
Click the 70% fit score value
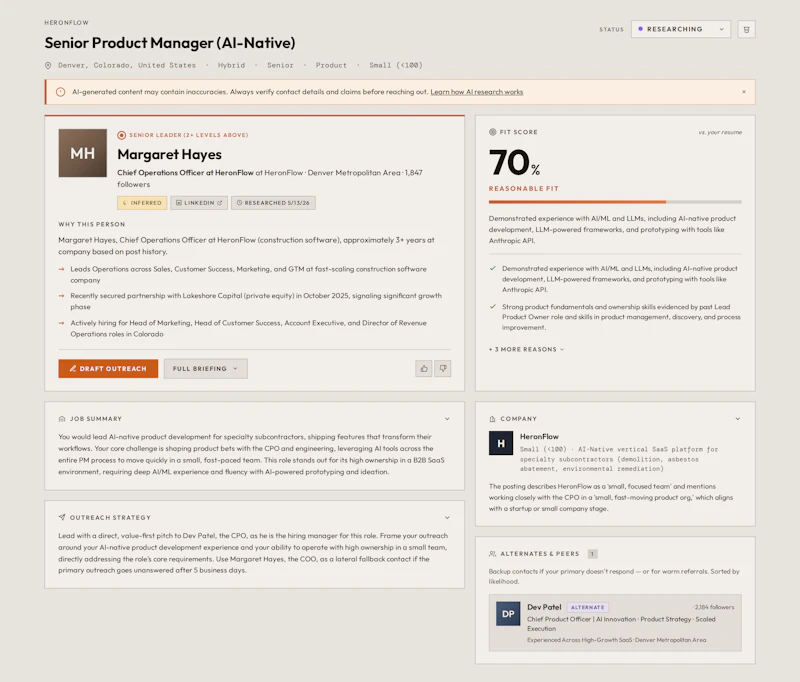pos(514,163)
